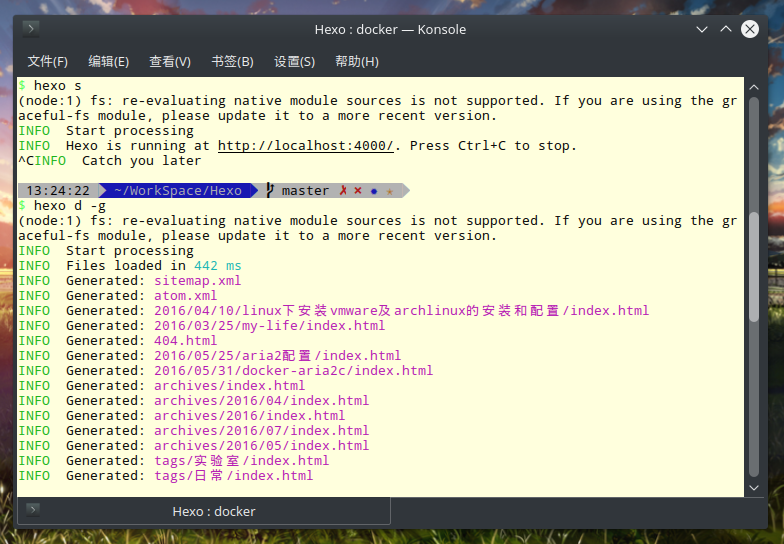Open the 编辑(E) menu

click(108, 62)
